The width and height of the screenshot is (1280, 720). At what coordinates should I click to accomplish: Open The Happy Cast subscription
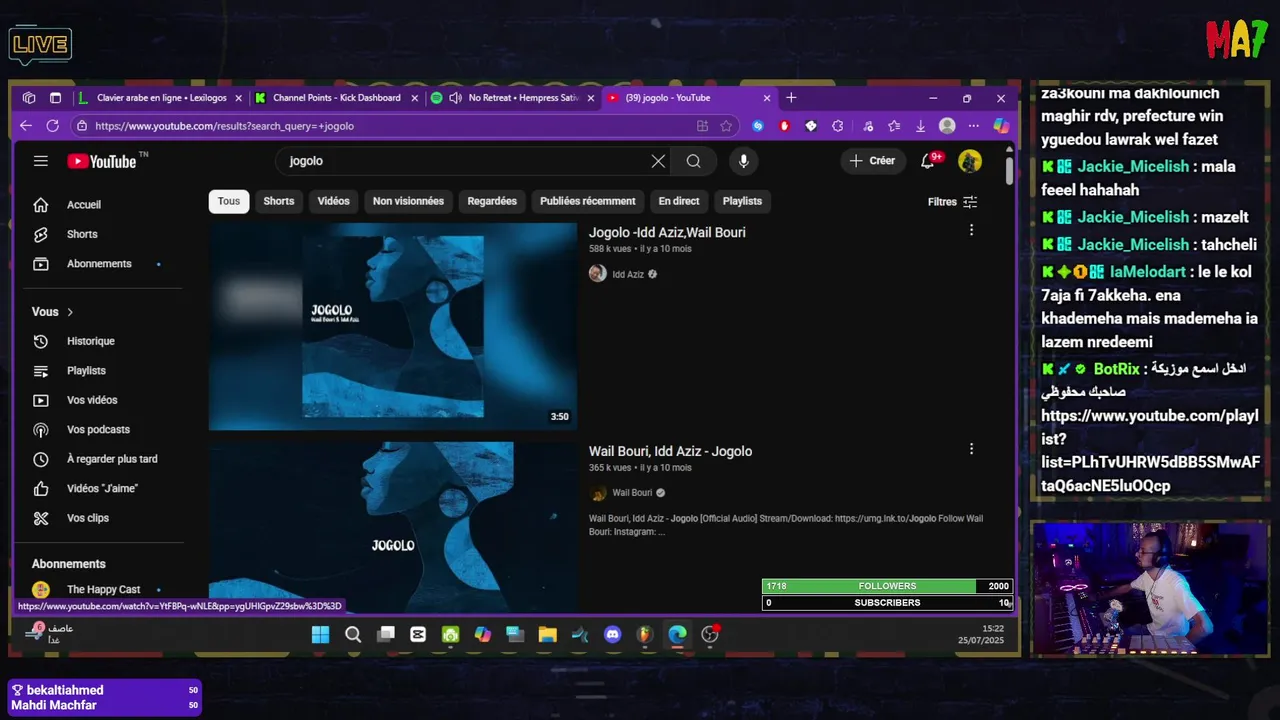pos(99,589)
